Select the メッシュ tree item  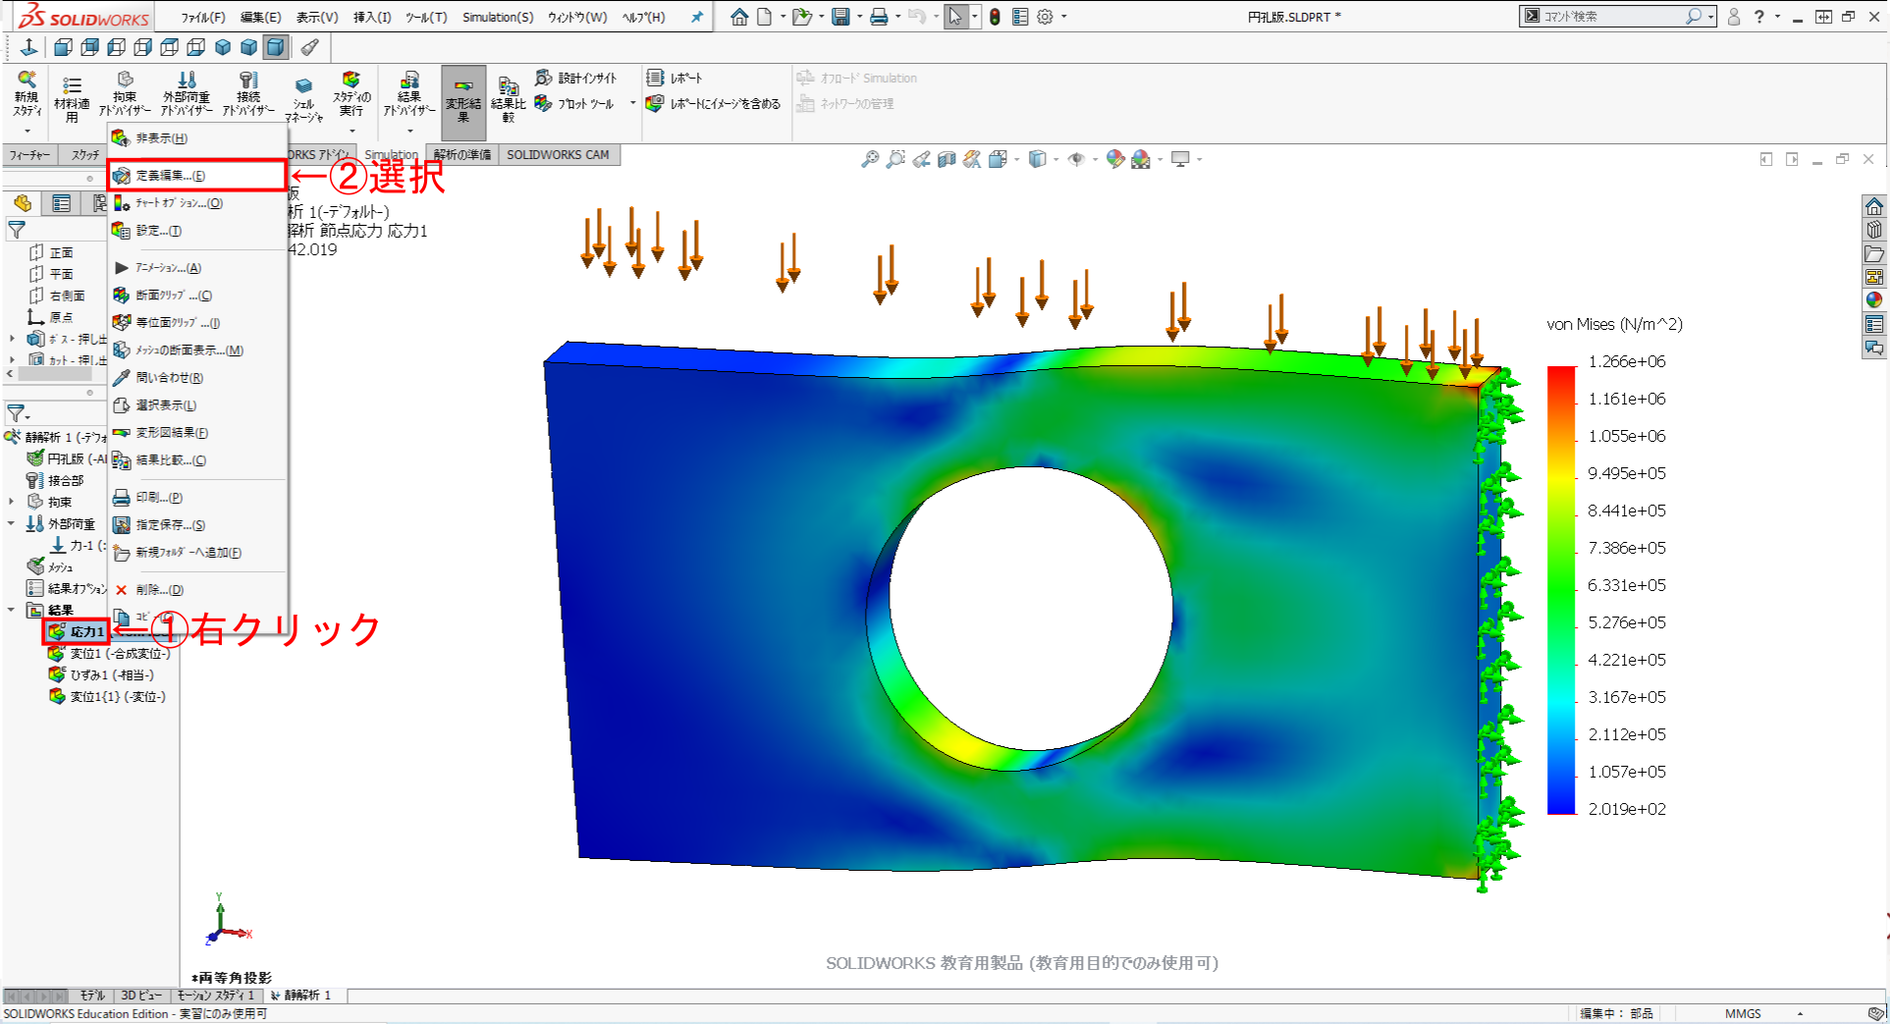pyautogui.click(x=50, y=567)
